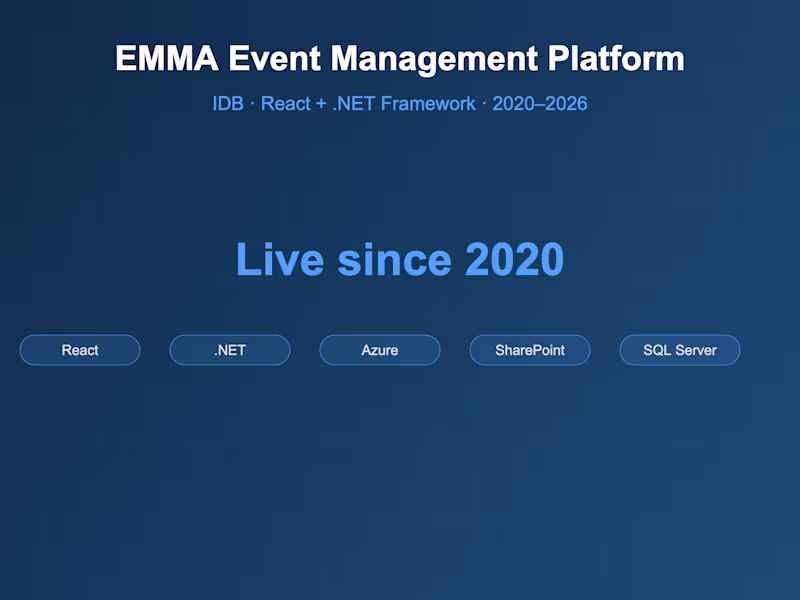
Task: Click the "Live since 2020" headline
Action: click(399, 260)
